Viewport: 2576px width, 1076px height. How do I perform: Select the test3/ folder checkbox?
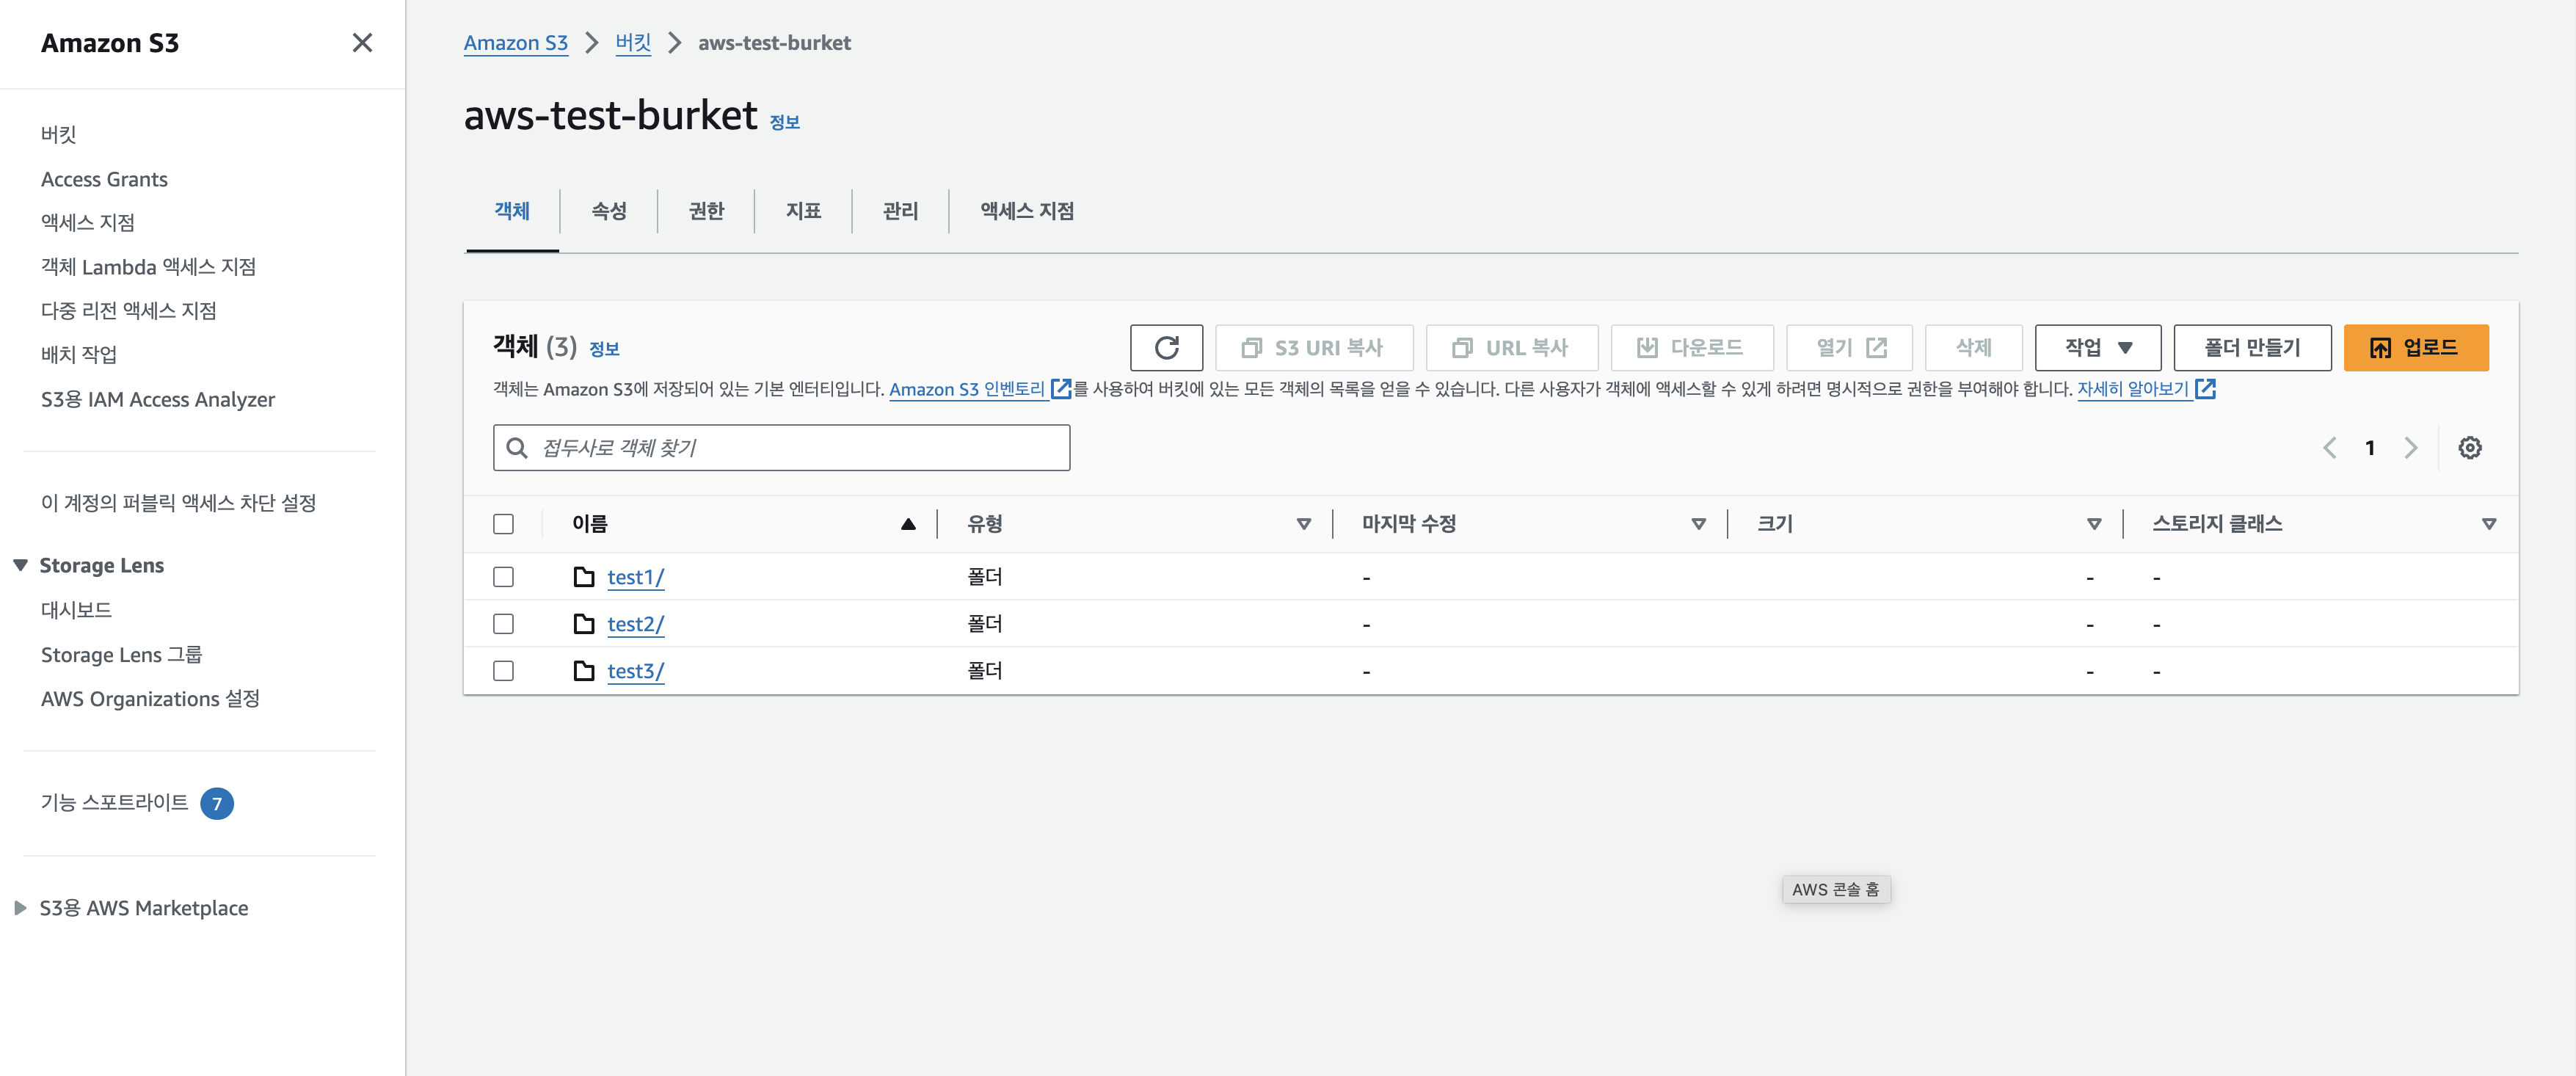click(x=503, y=670)
